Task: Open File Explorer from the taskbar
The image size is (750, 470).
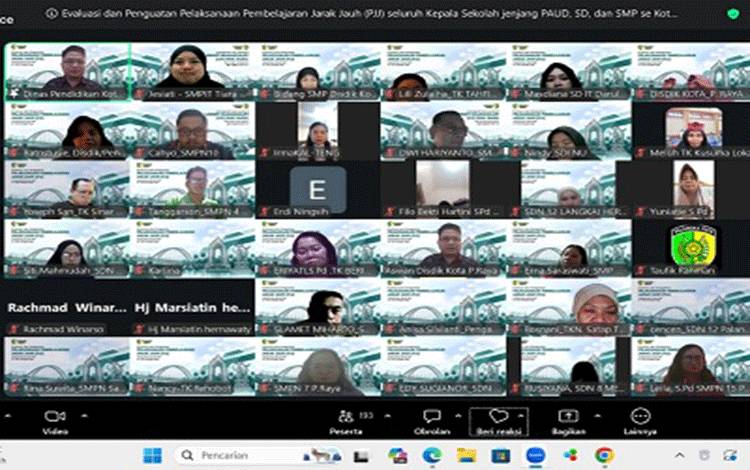Action: click(x=466, y=455)
